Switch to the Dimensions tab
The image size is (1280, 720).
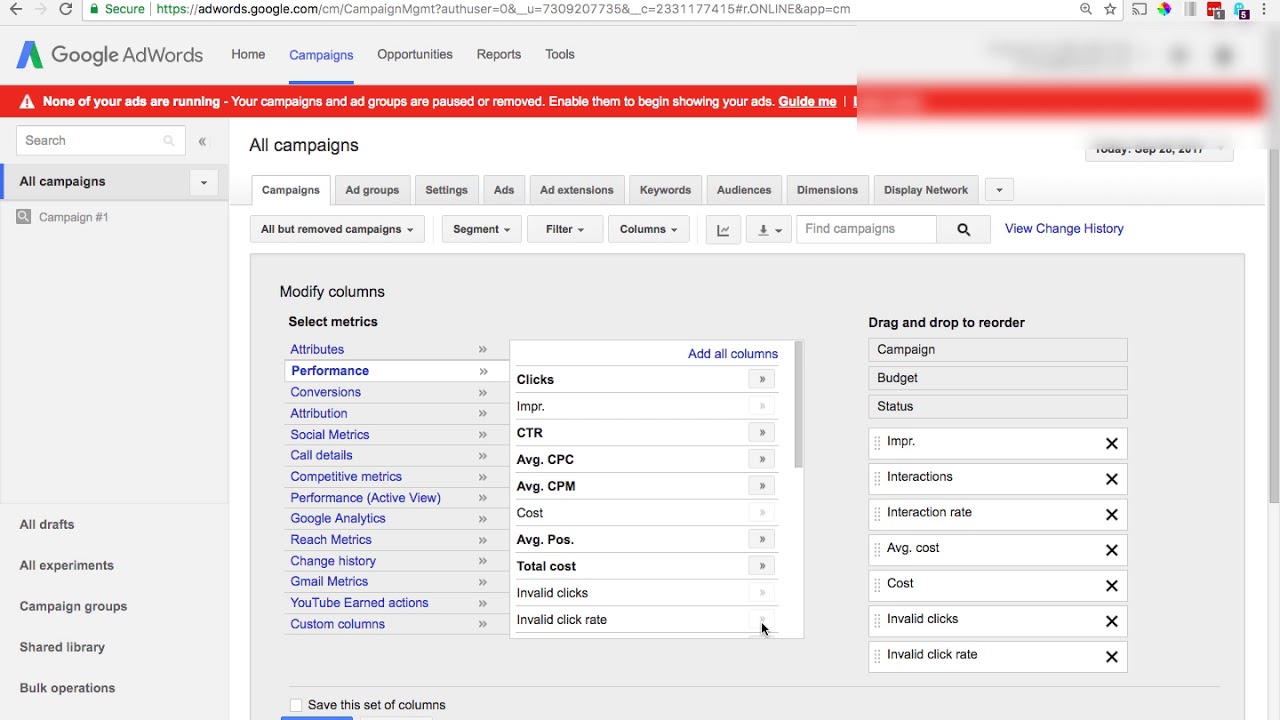[827, 190]
